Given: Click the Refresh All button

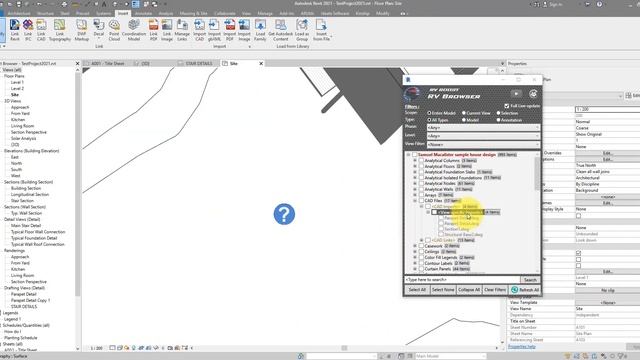Looking at the screenshot, I should point(525,290).
